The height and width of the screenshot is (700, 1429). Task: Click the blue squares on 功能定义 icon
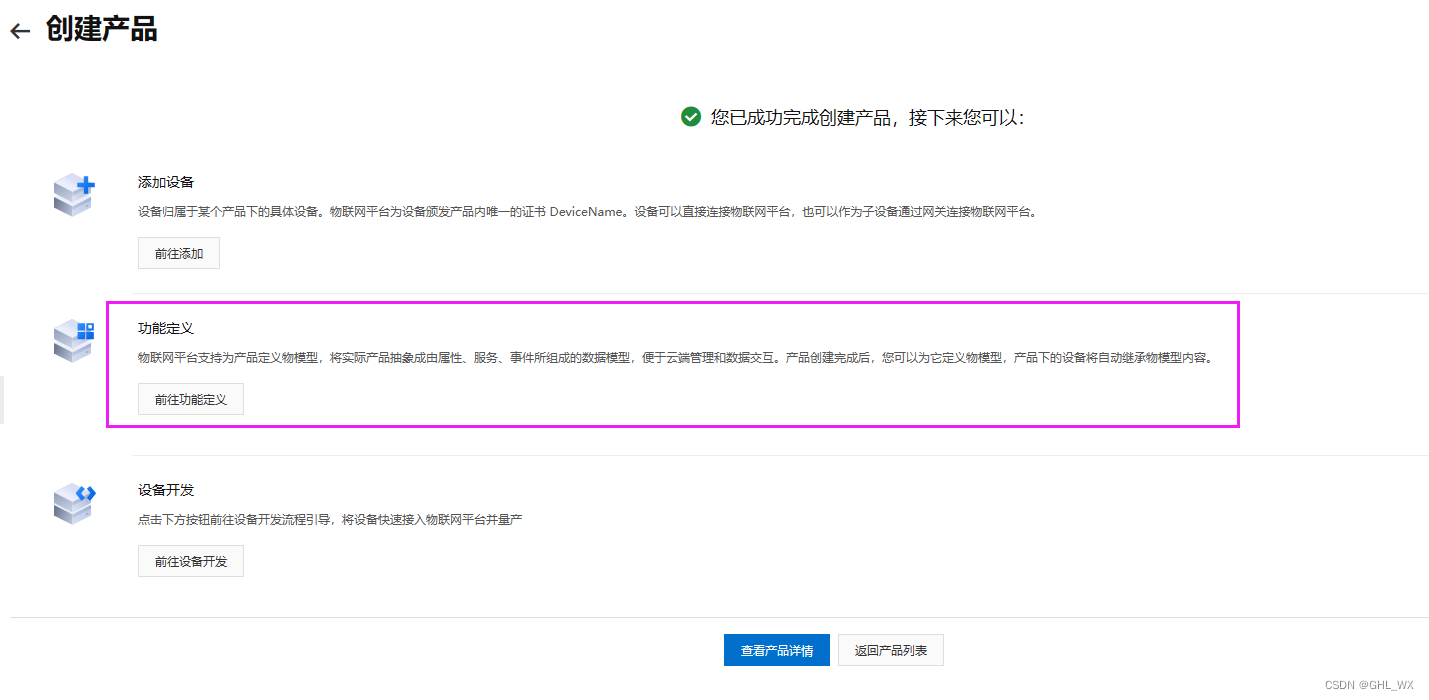(85, 331)
